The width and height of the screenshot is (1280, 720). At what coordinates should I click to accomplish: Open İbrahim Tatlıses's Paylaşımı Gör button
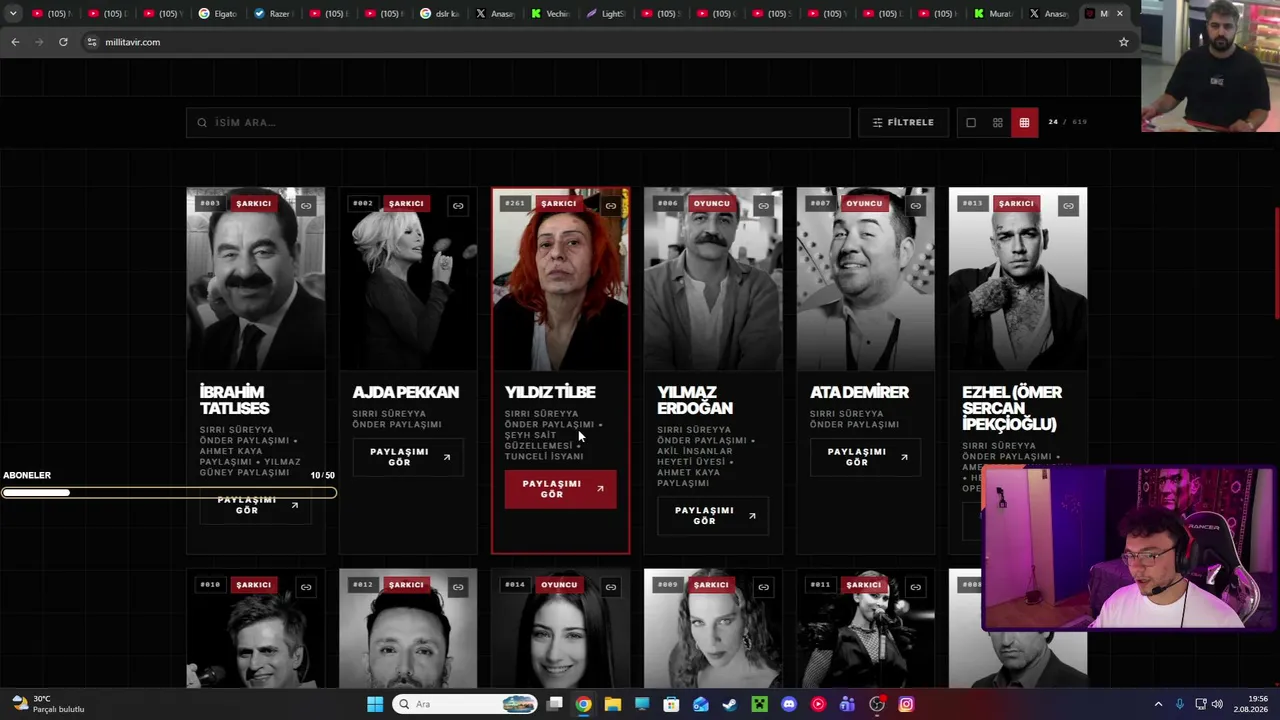coord(255,505)
